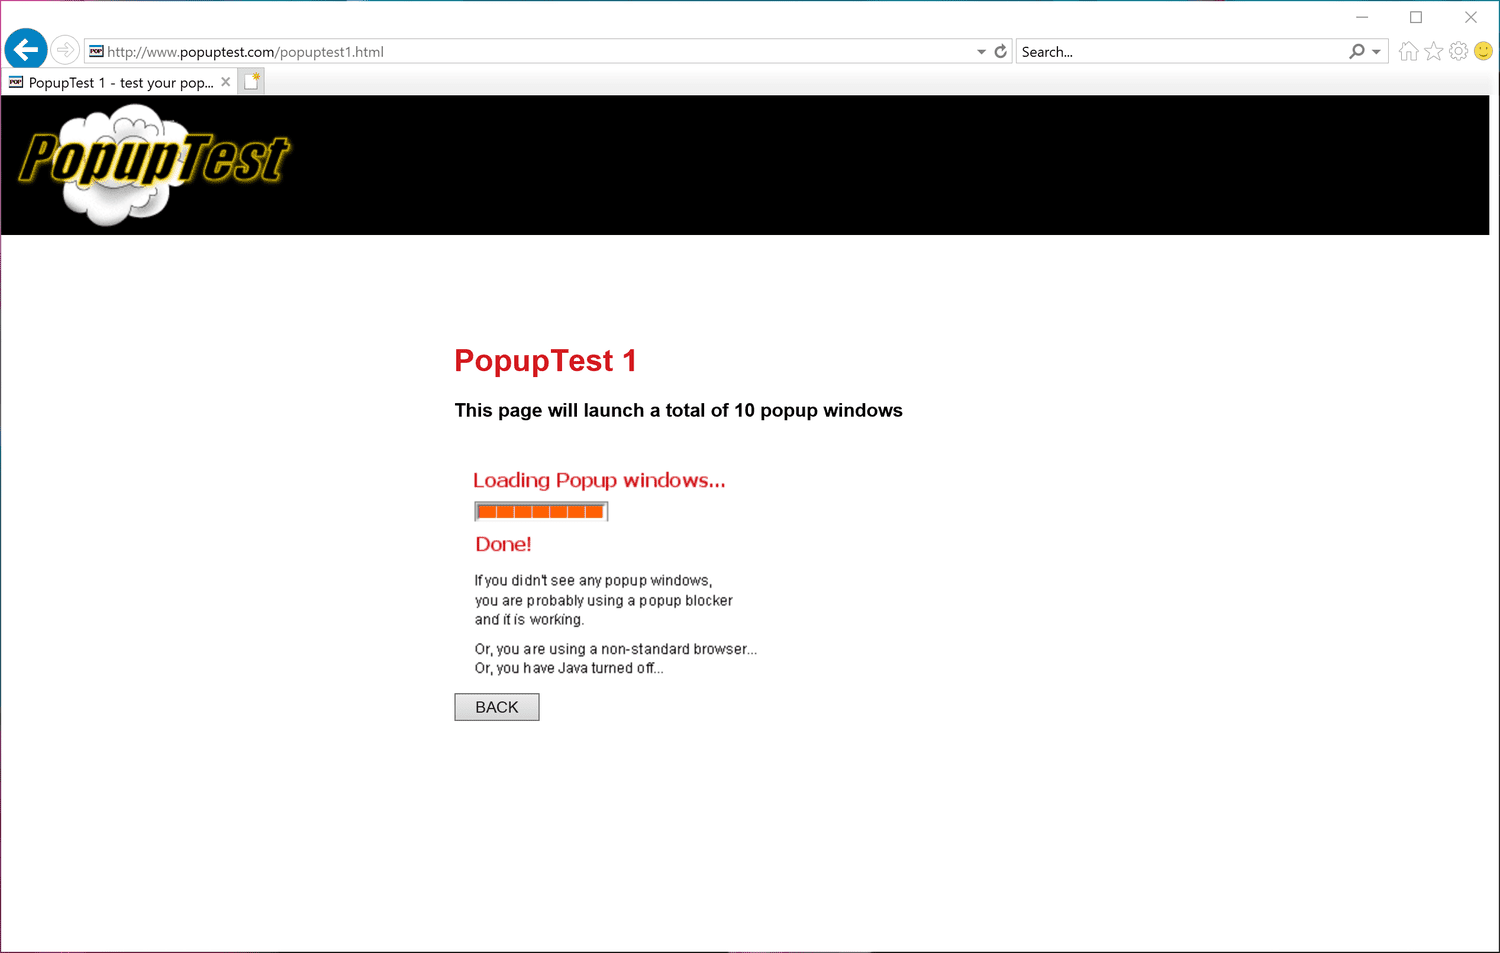
Task: Refresh the page using the reload icon
Action: pyautogui.click(x=1000, y=51)
